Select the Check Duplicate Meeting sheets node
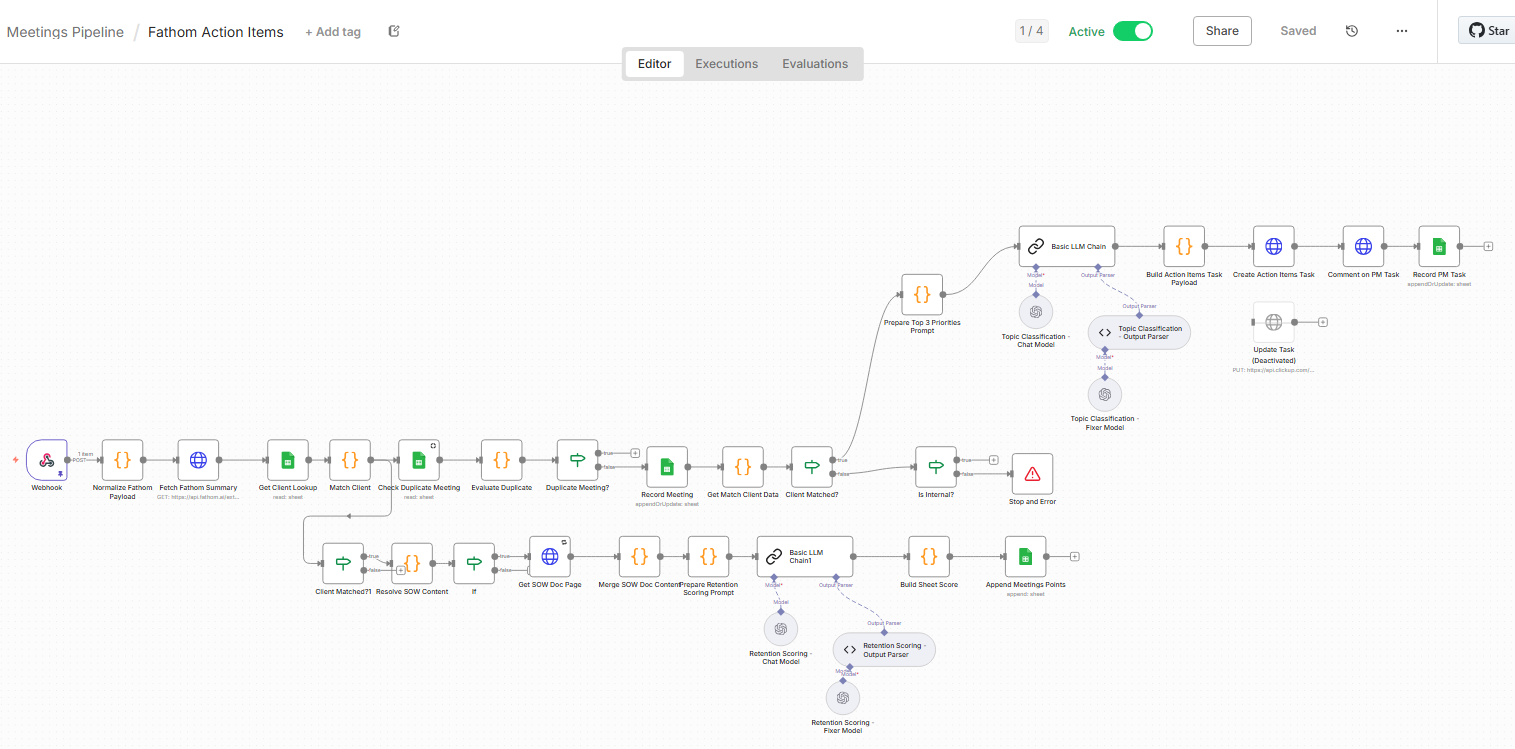Image resolution: width=1515 pixels, height=749 pixels. click(419, 460)
